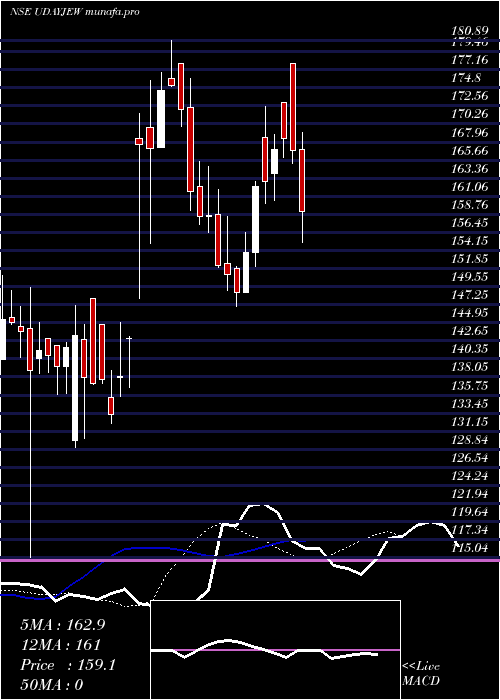The image size is (500, 700).
Task: Select the Price : 159.1 readout
Action: click(x=68, y=665)
